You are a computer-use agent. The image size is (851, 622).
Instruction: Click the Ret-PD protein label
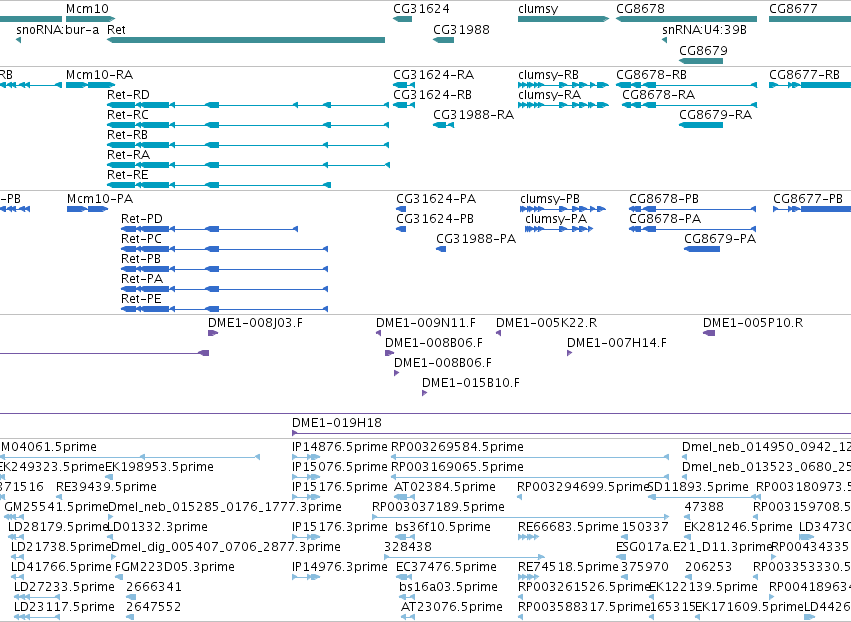click(x=142, y=219)
